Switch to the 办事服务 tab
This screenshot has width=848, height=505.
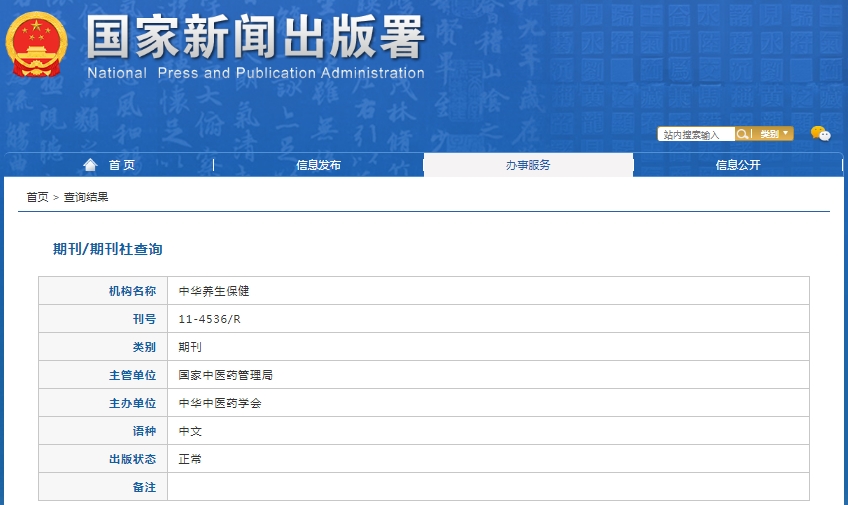tap(528, 165)
